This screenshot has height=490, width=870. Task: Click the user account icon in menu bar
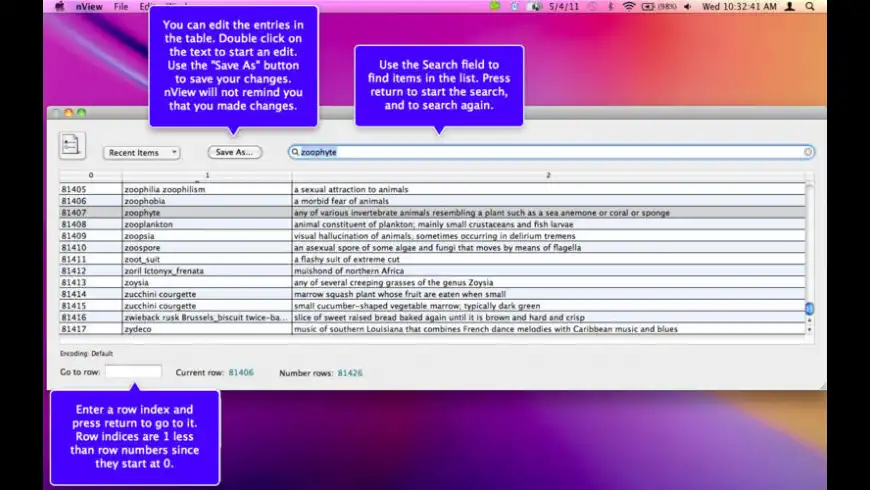click(x=790, y=7)
